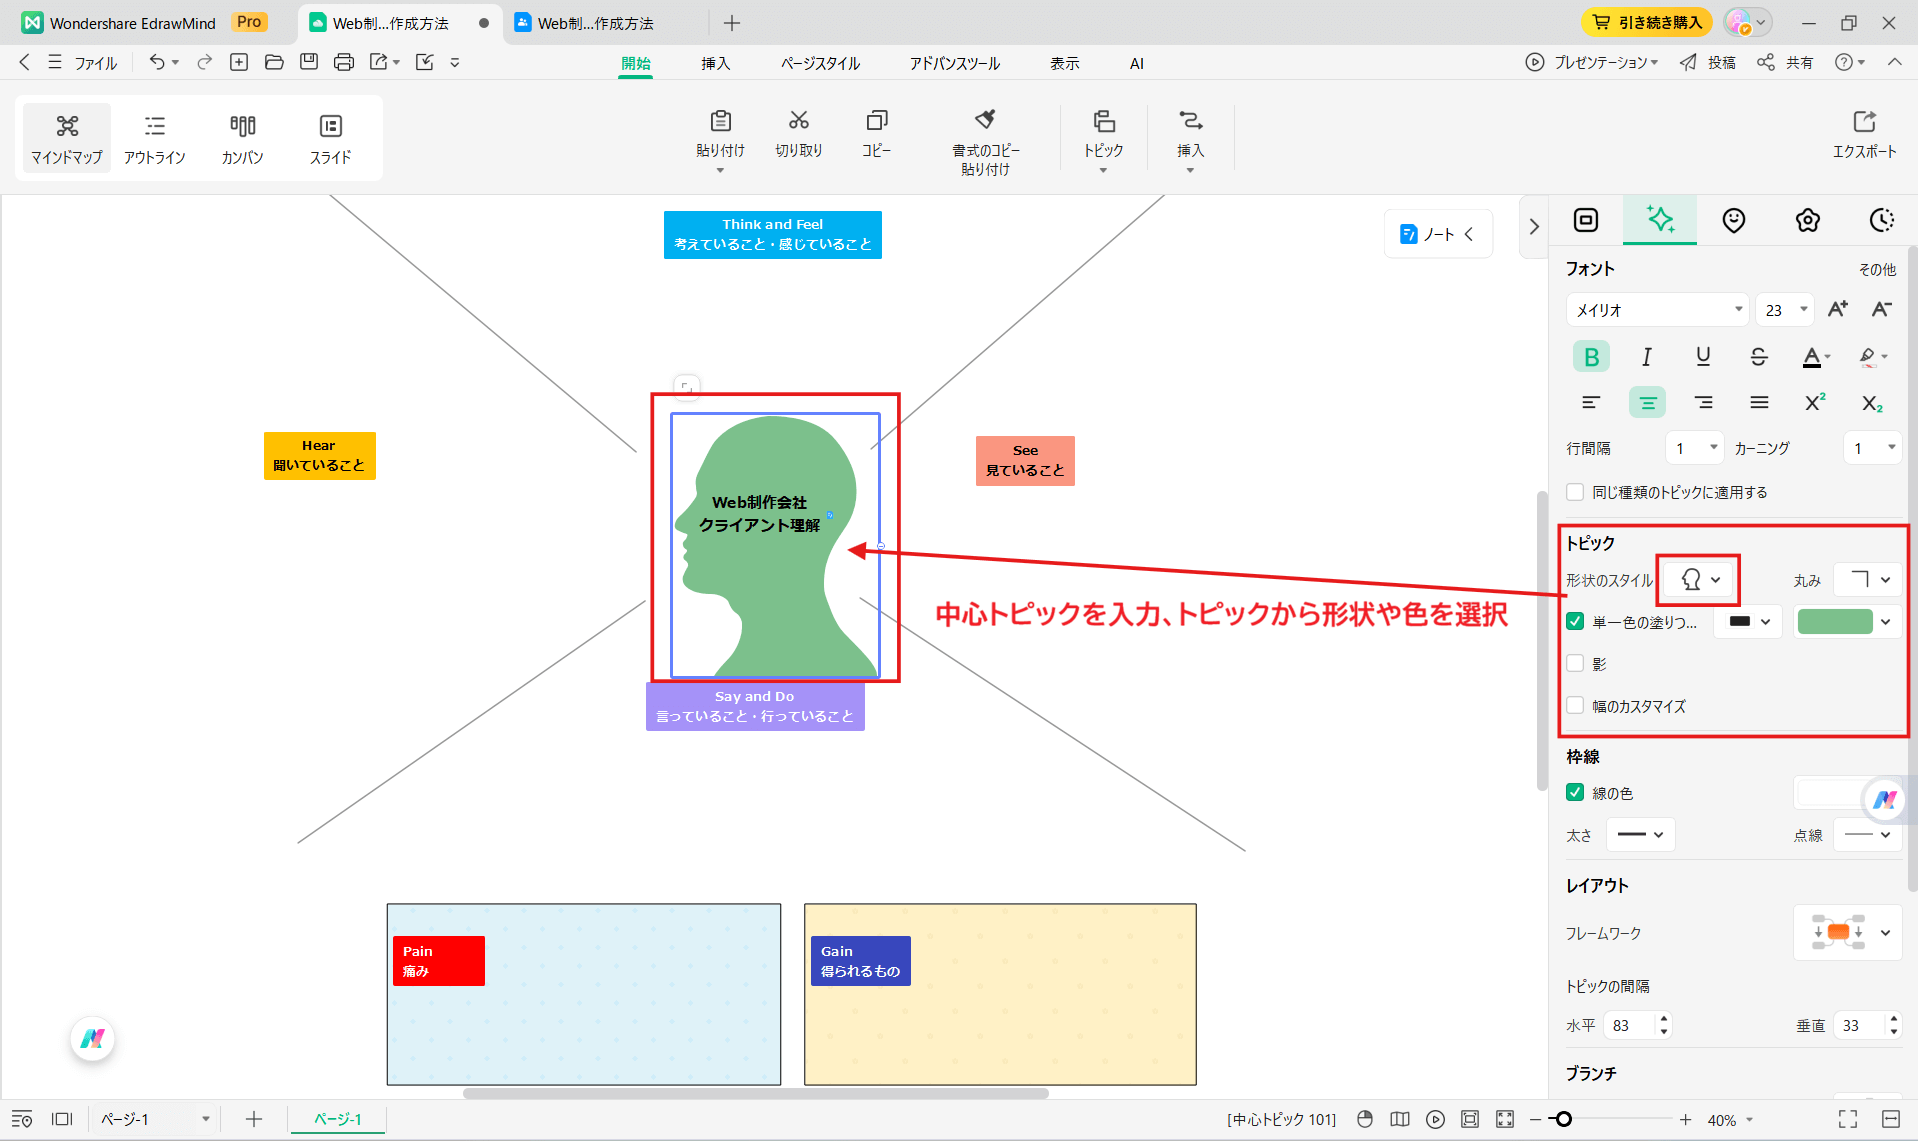Open the emoji/sticker panel in the sidebar
The height and width of the screenshot is (1141, 1918).
pyautogui.click(x=1733, y=220)
